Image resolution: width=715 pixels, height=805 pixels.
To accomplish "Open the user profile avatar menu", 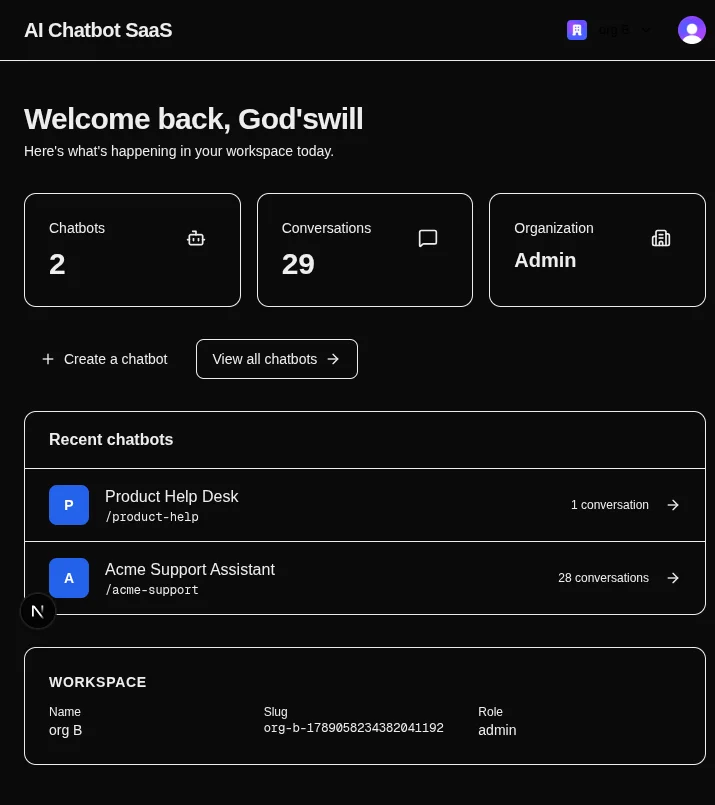I will click(691, 30).
